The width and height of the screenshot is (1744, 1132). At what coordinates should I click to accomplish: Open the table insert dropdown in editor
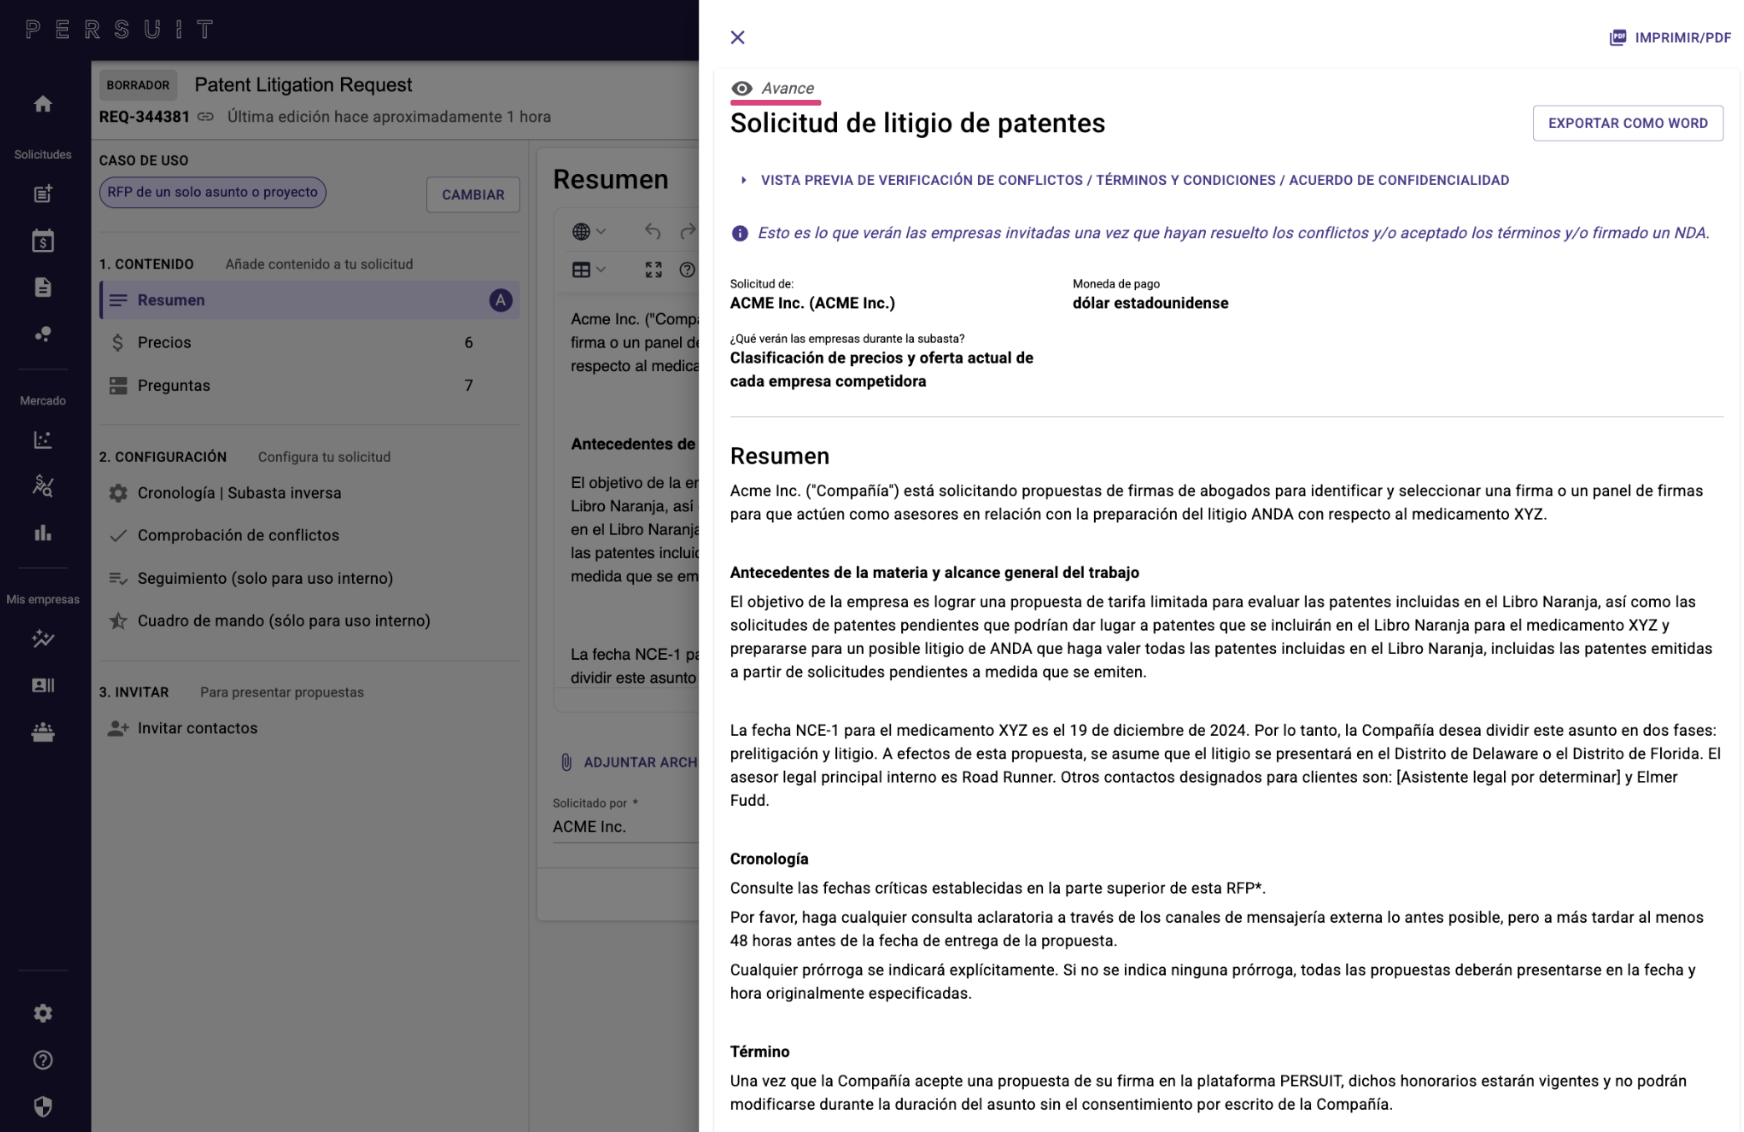tap(589, 270)
